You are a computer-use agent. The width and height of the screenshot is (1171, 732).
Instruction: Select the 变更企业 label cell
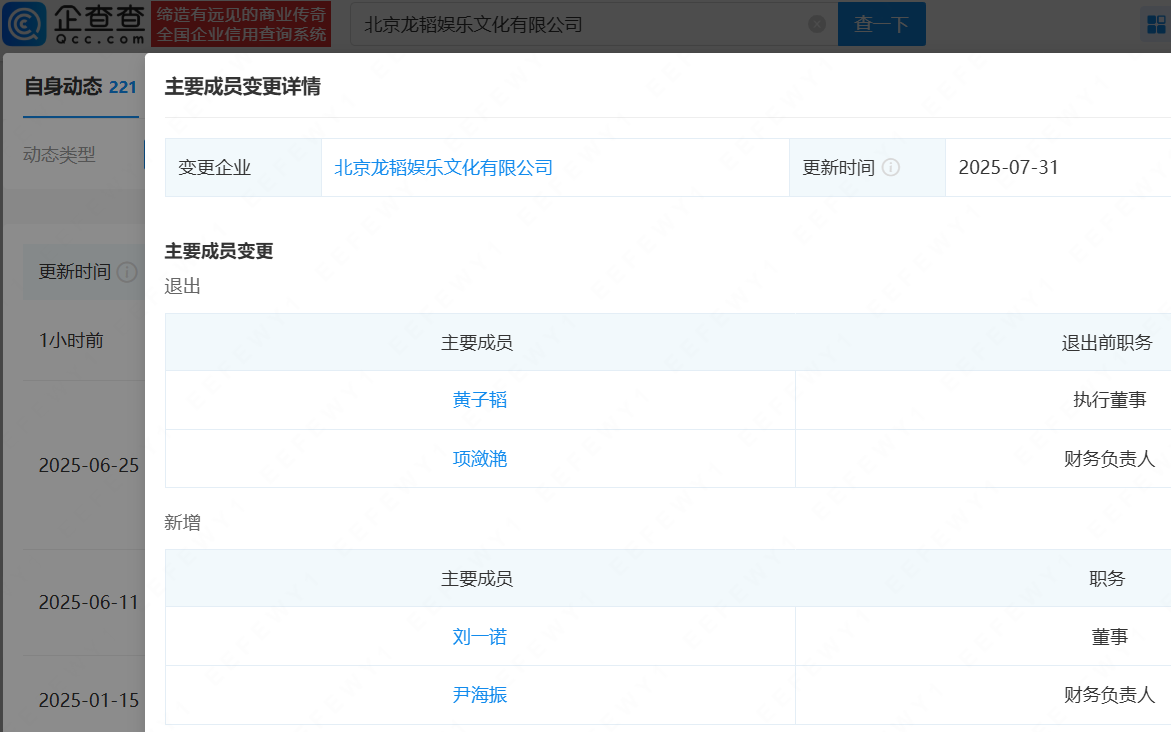pyautogui.click(x=243, y=167)
